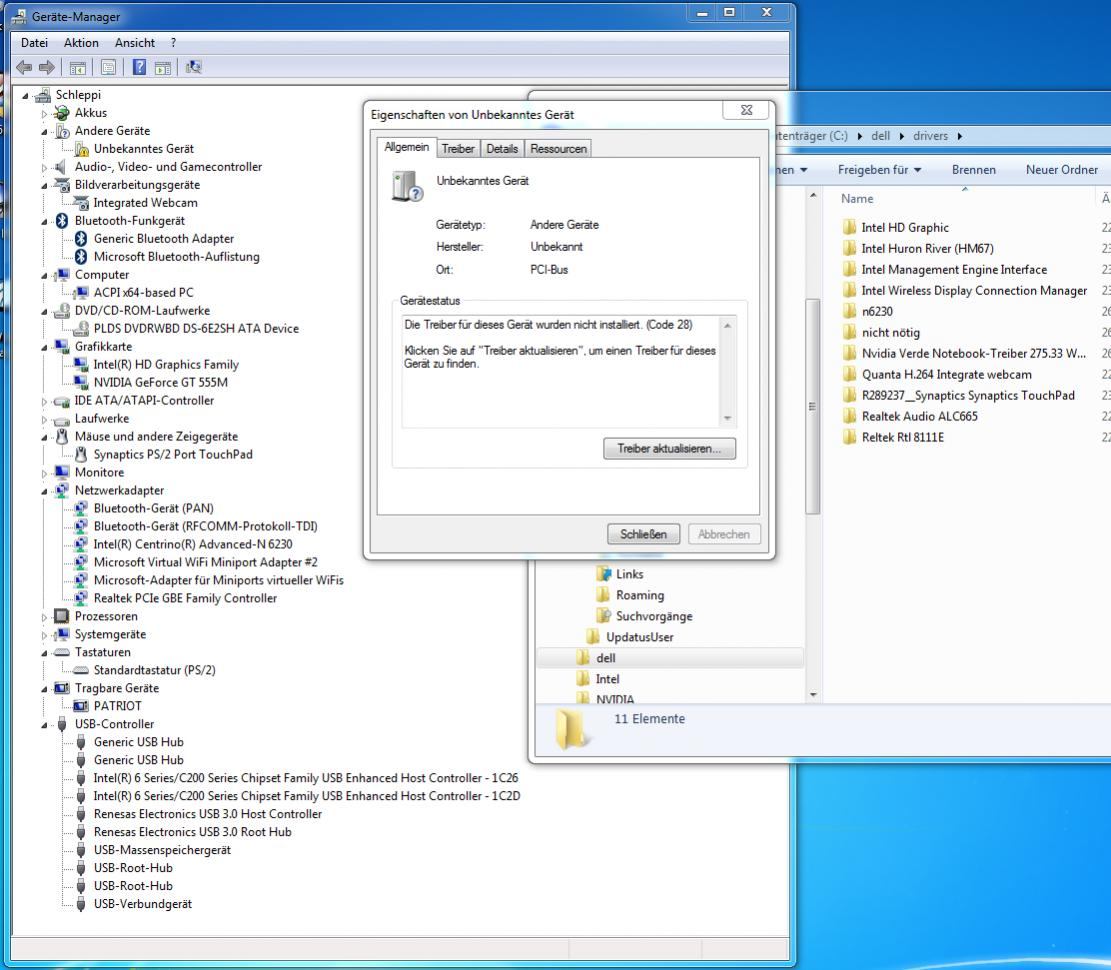Select the dell folder in Explorer tree

pyautogui.click(x=605, y=658)
